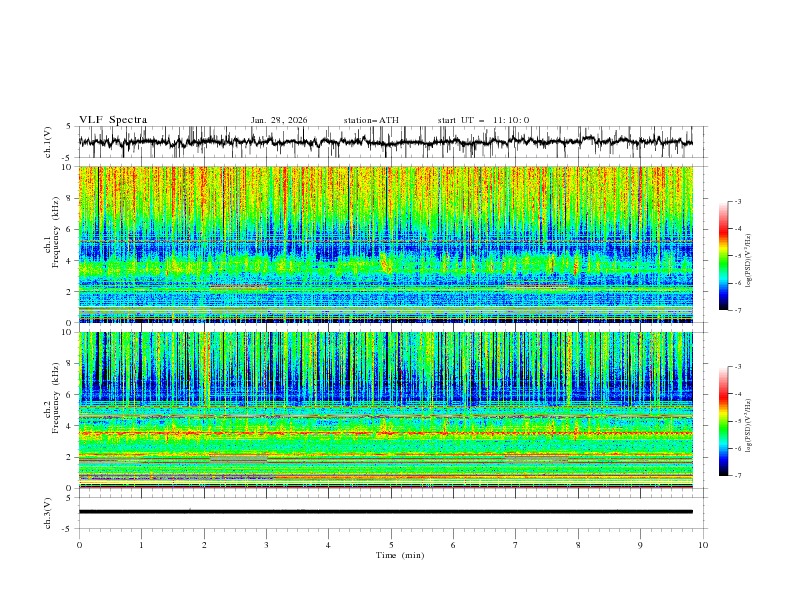Click the ch.2 frequency axis "6" tick
792x612 pixels.
pyautogui.click(x=70, y=395)
